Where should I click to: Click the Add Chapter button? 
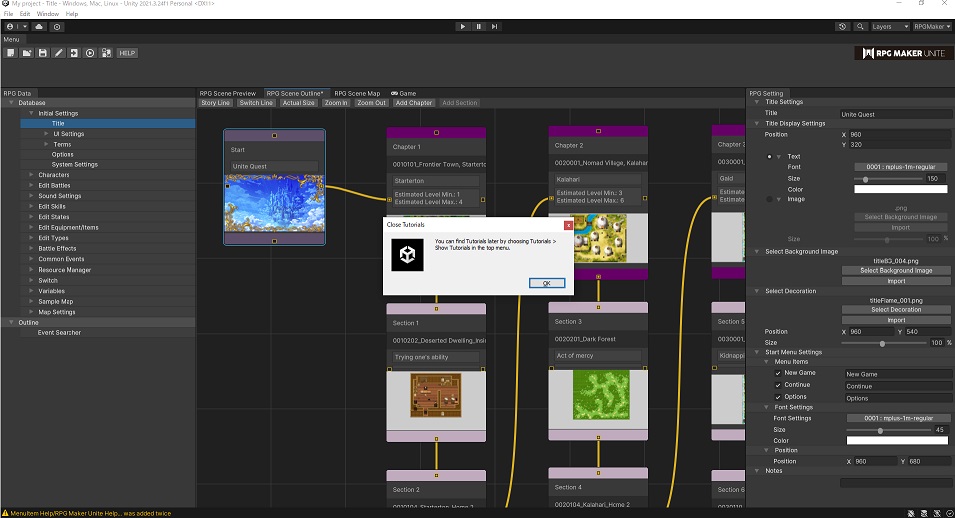click(414, 103)
